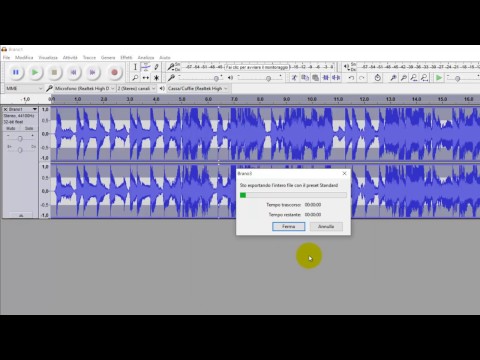Image resolution: width=480 pixels, height=360 pixels.
Task: Open the MME audio host dropdown
Action: (24, 88)
